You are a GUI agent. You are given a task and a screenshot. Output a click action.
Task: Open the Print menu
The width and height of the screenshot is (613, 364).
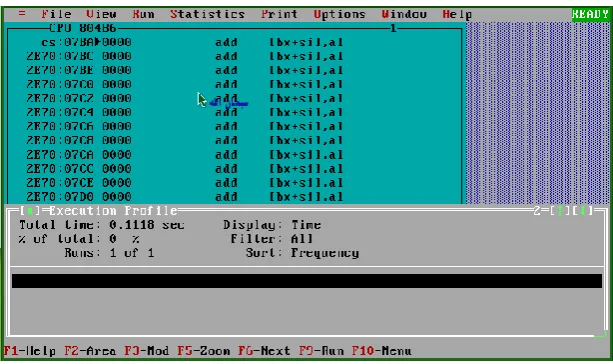279,14
